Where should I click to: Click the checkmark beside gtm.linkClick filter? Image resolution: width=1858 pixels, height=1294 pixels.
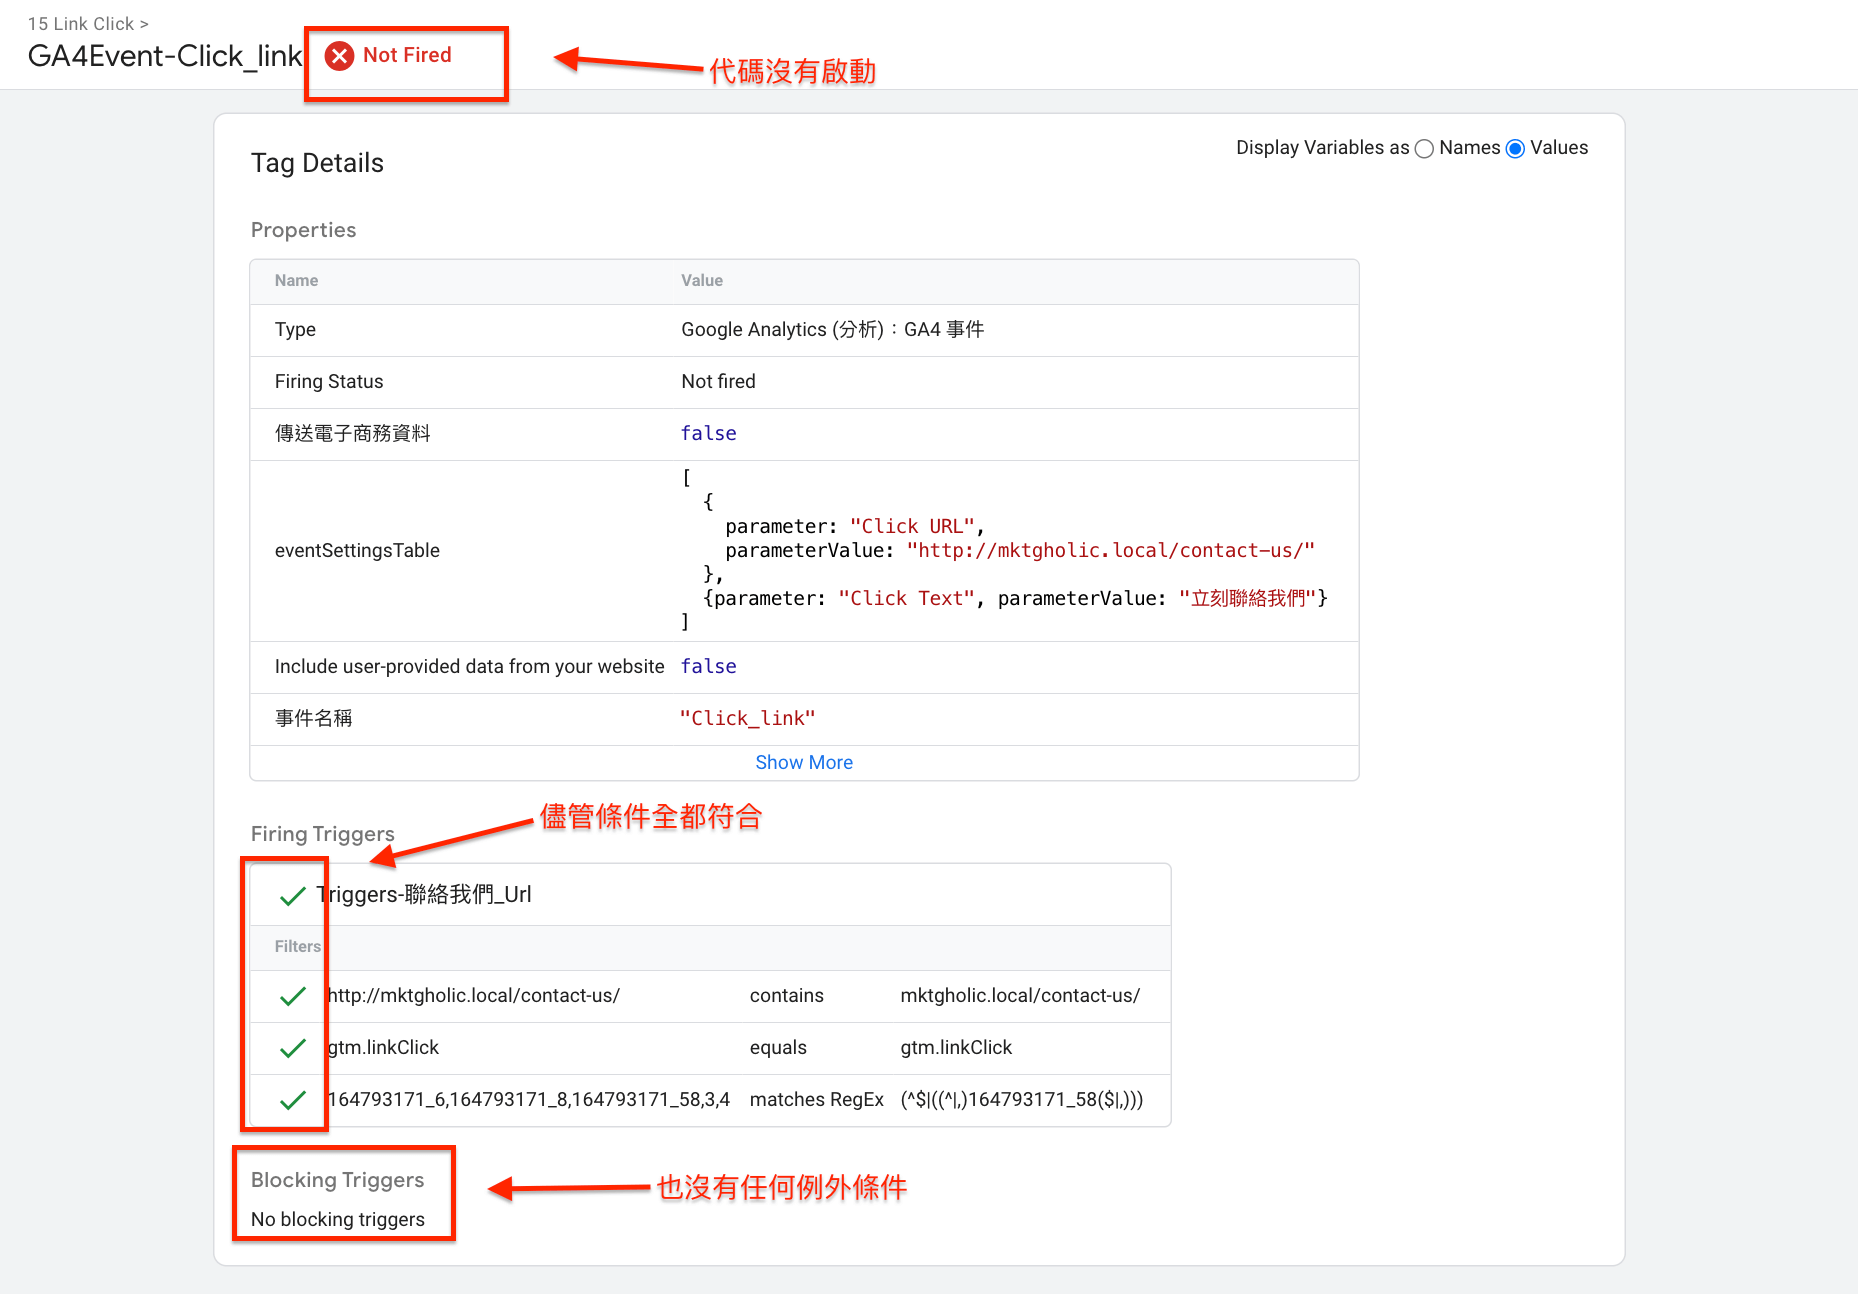click(x=292, y=1048)
